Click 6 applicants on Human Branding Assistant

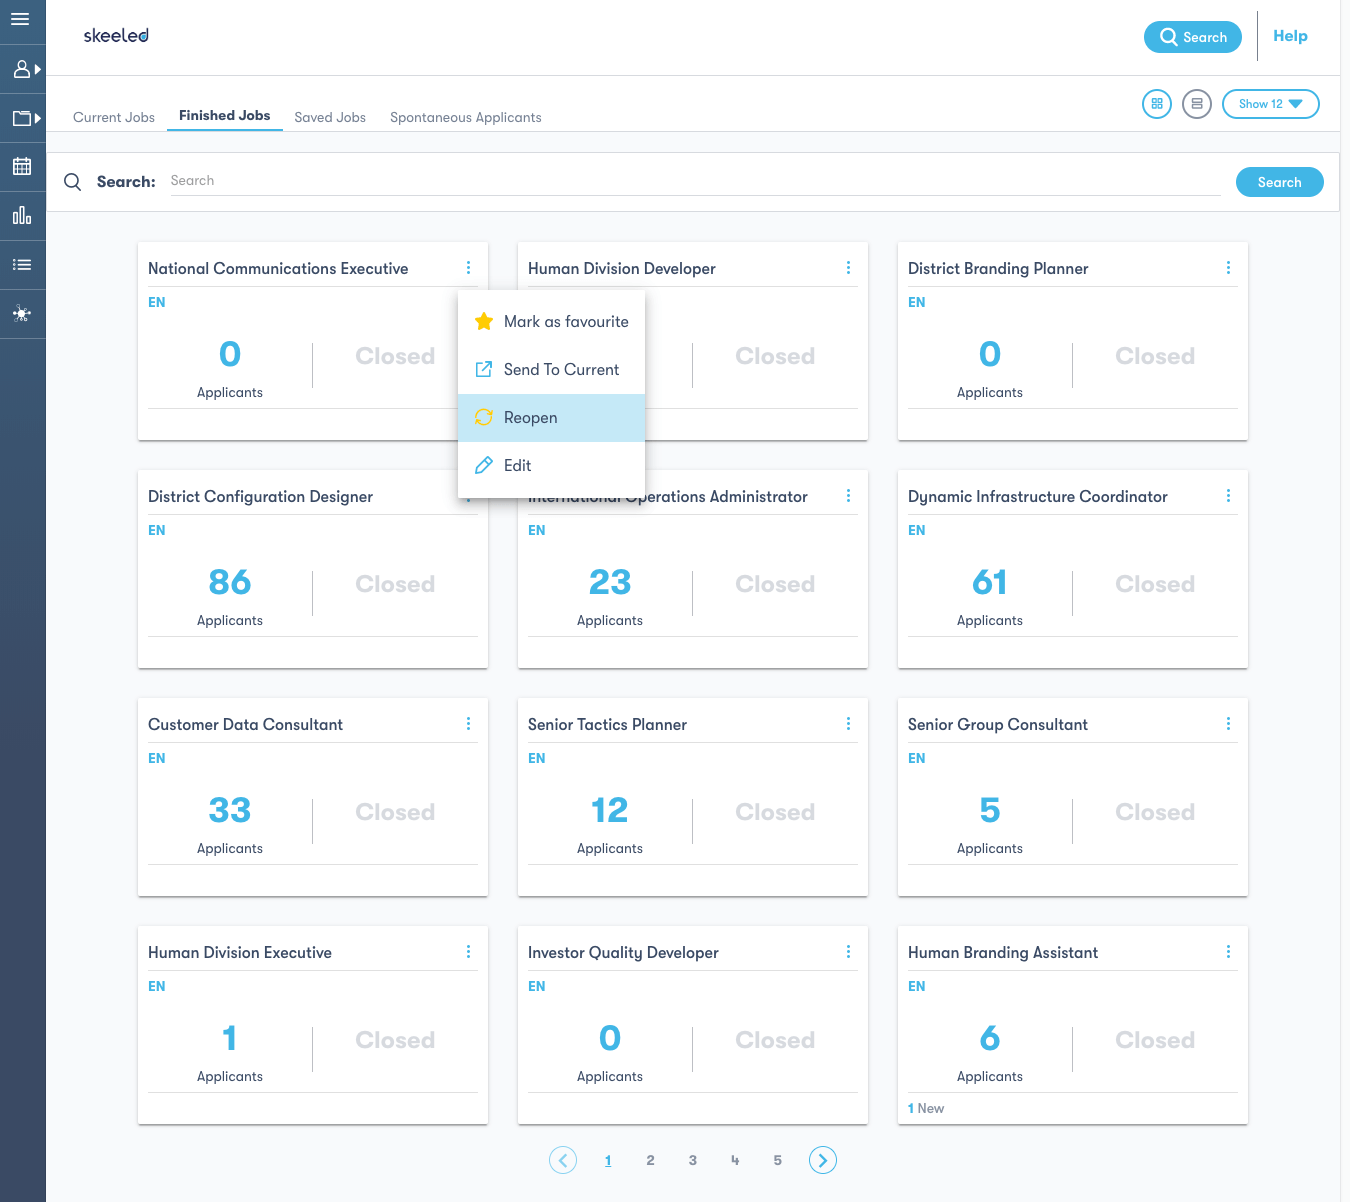990,1038
